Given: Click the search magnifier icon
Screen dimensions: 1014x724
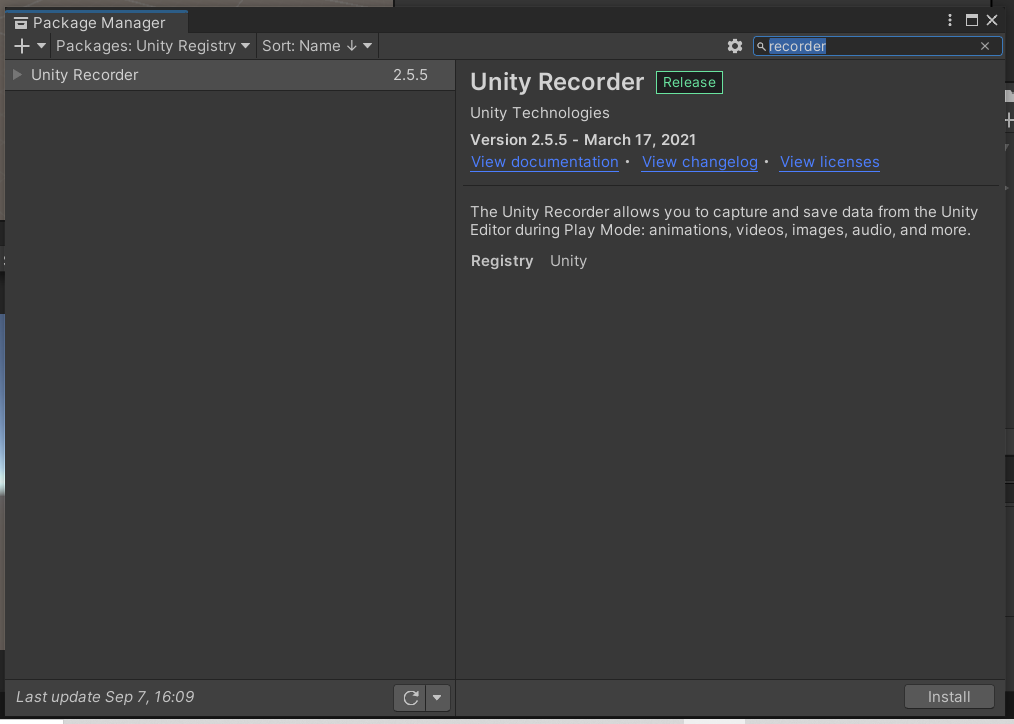Looking at the screenshot, I should [761, 47].
